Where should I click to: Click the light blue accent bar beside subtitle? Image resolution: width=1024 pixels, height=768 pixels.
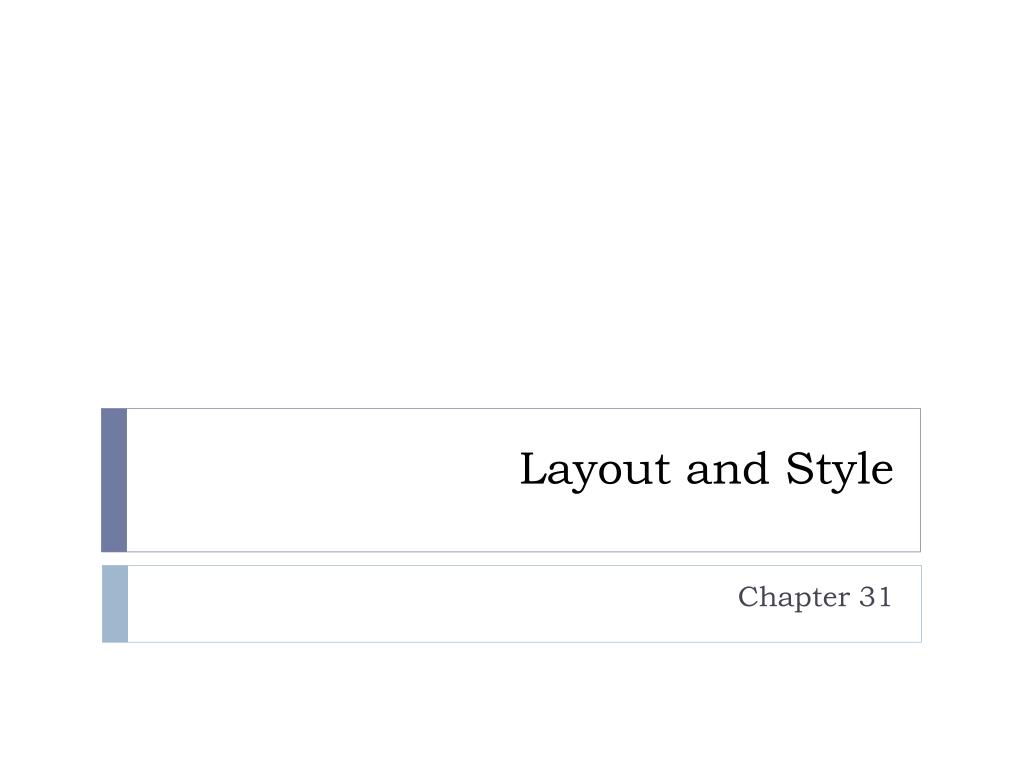[x=115, y=604]
